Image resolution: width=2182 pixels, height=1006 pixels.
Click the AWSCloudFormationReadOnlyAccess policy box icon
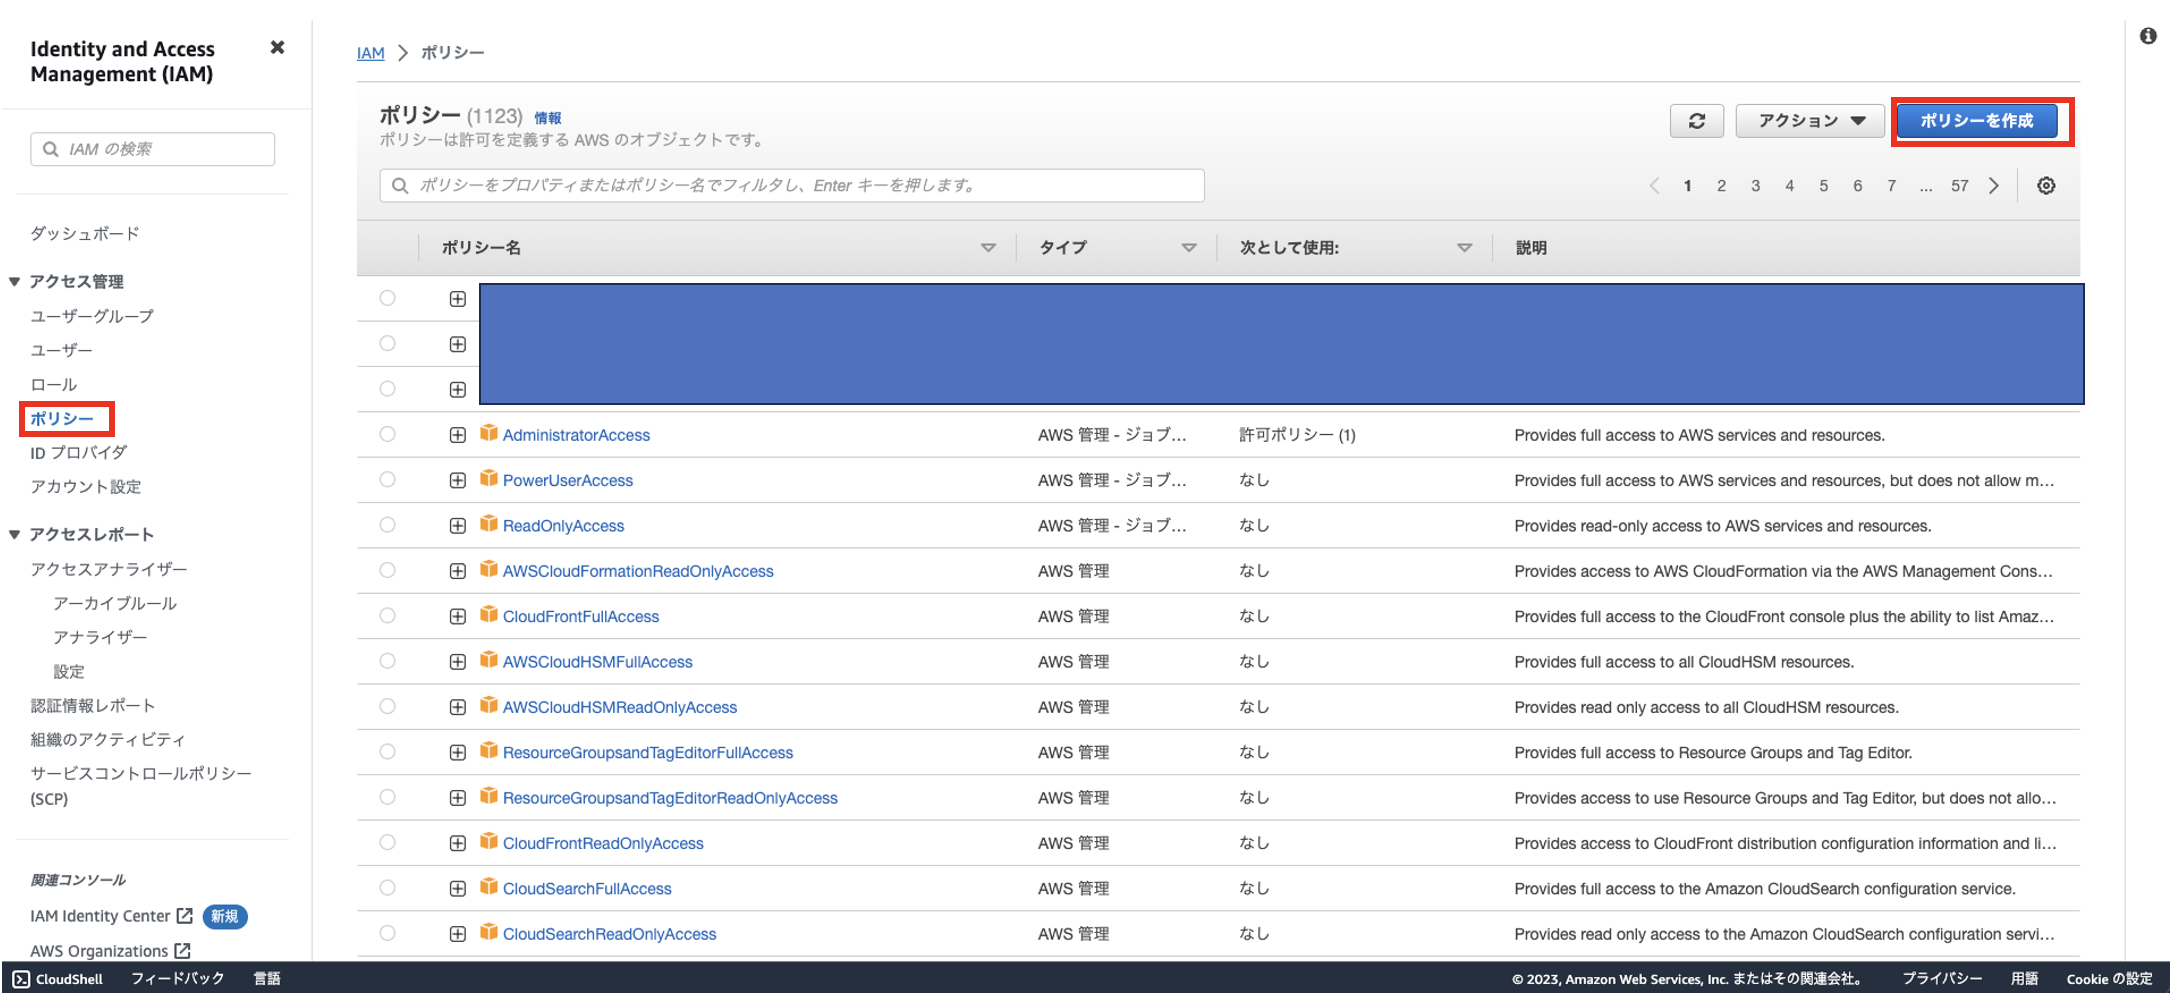489,570
